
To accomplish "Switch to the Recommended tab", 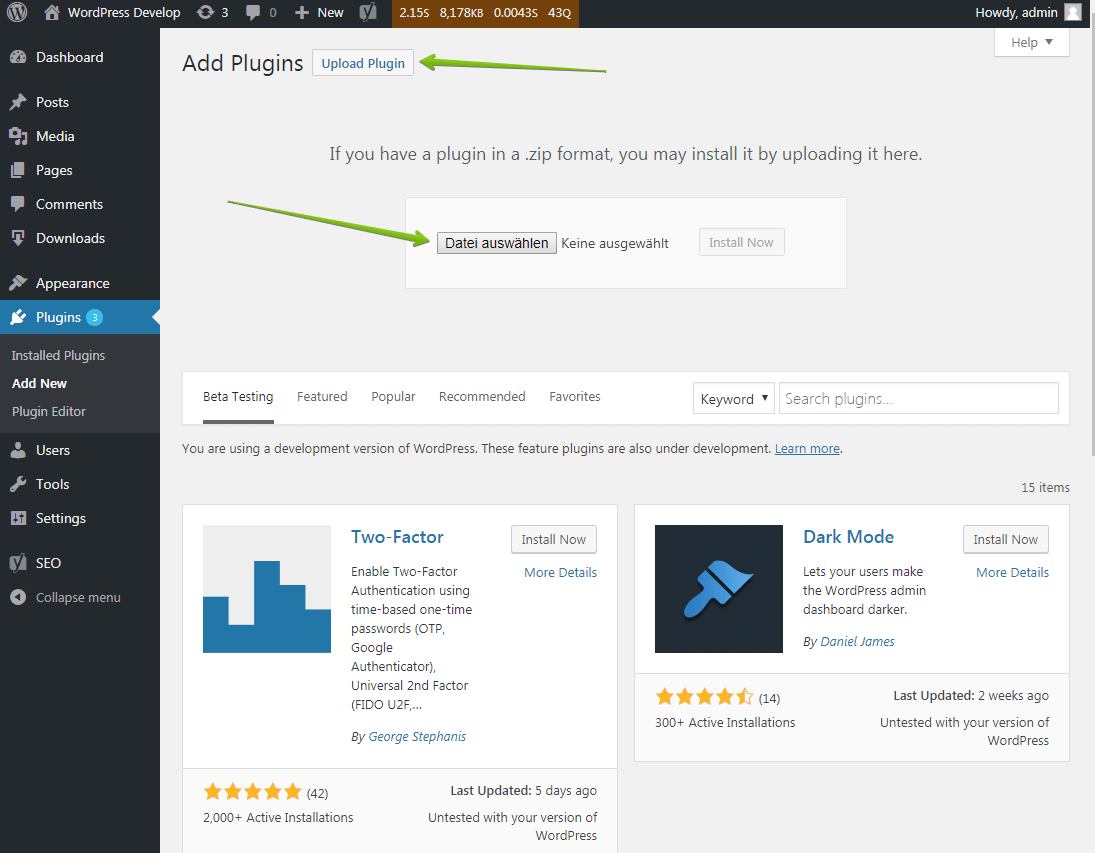I will pyautogui.click(x=482, y=397).
